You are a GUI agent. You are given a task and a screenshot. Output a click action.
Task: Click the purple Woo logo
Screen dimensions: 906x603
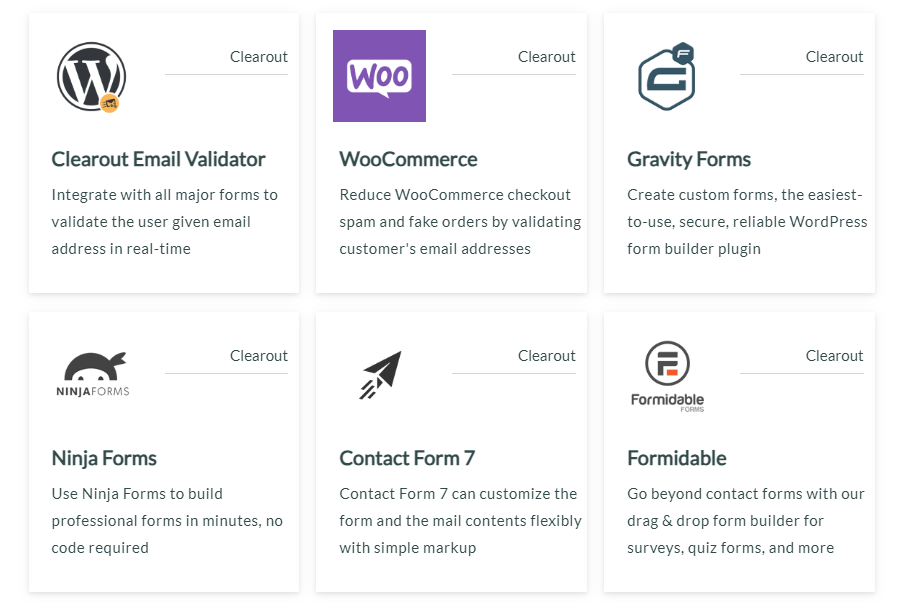point(380,76)
